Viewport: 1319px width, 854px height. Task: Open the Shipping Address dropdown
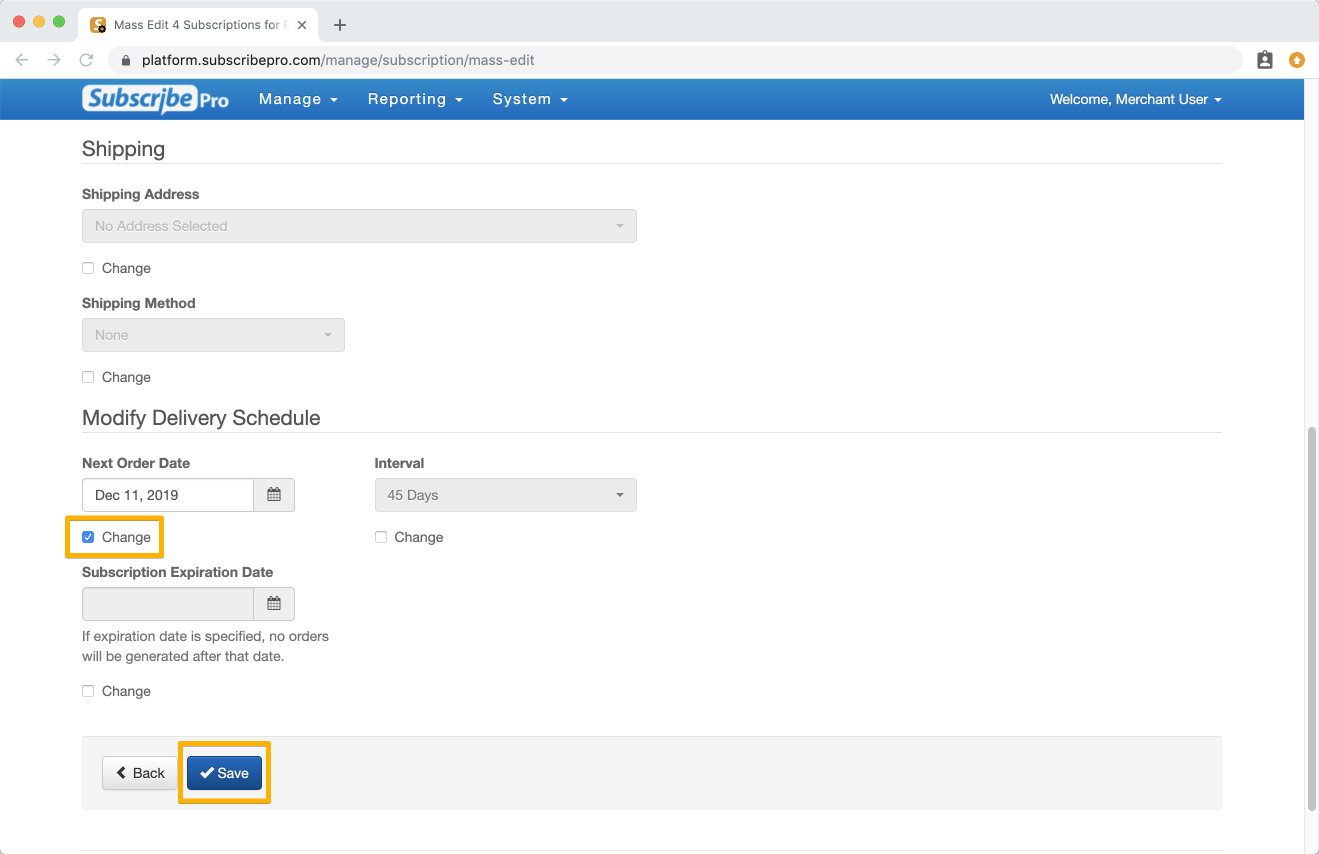pos(359,226)
